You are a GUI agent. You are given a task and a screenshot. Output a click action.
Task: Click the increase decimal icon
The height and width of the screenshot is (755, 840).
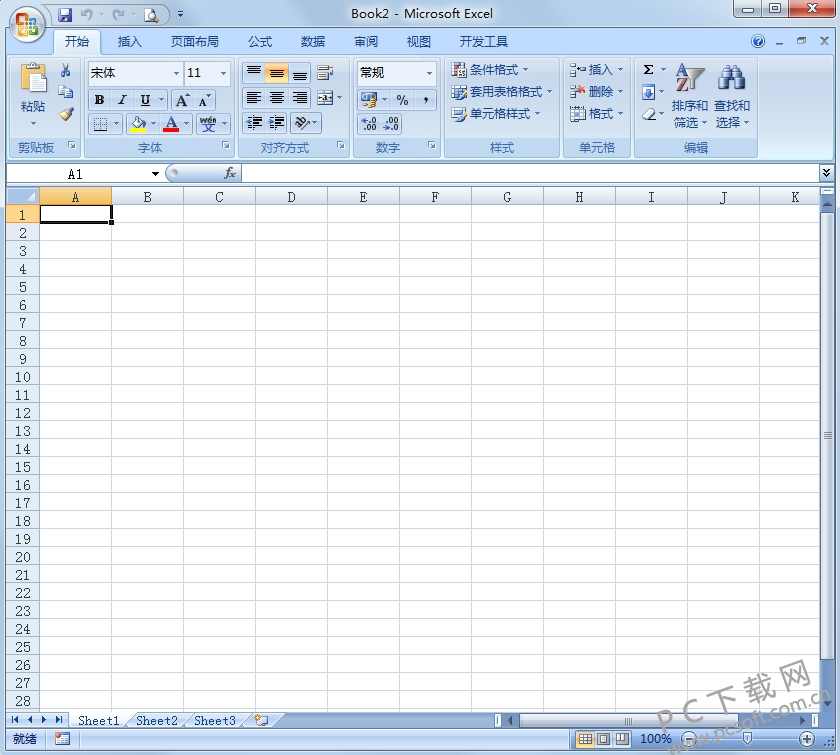(x=366, y=124)
